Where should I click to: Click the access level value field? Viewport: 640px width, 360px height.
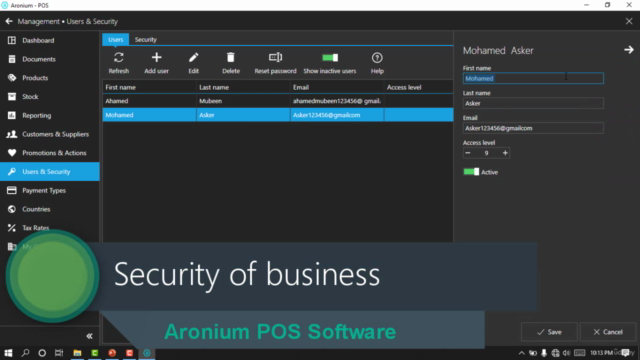click(487, 153)
